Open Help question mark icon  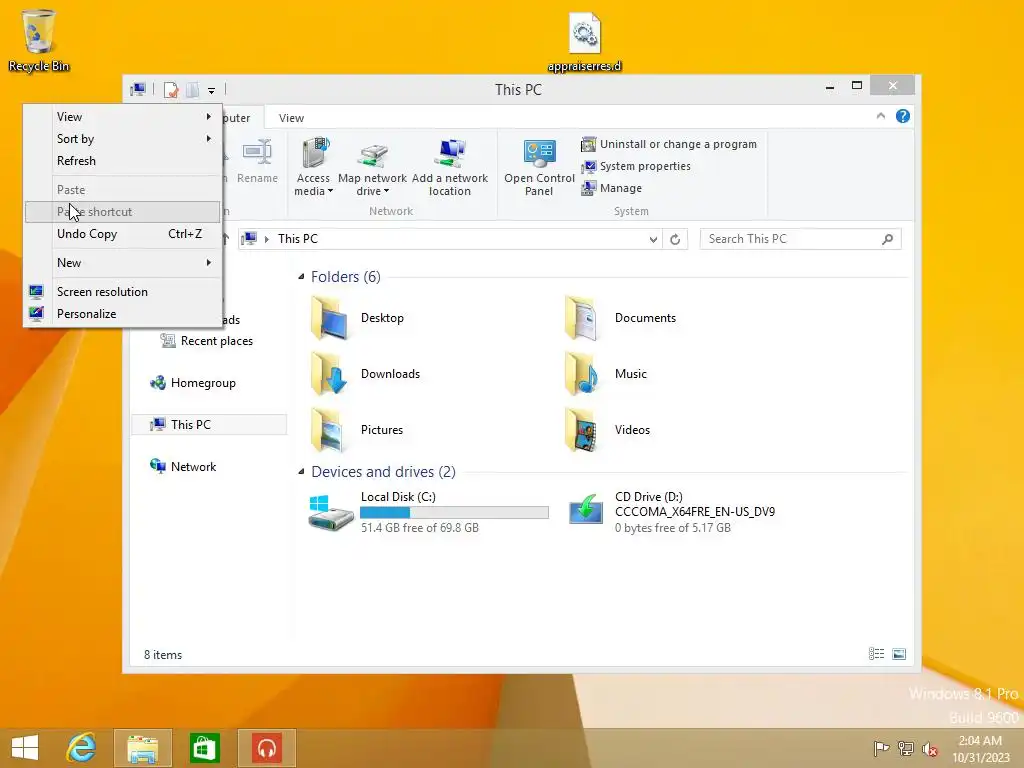click(x=903, y=116)
